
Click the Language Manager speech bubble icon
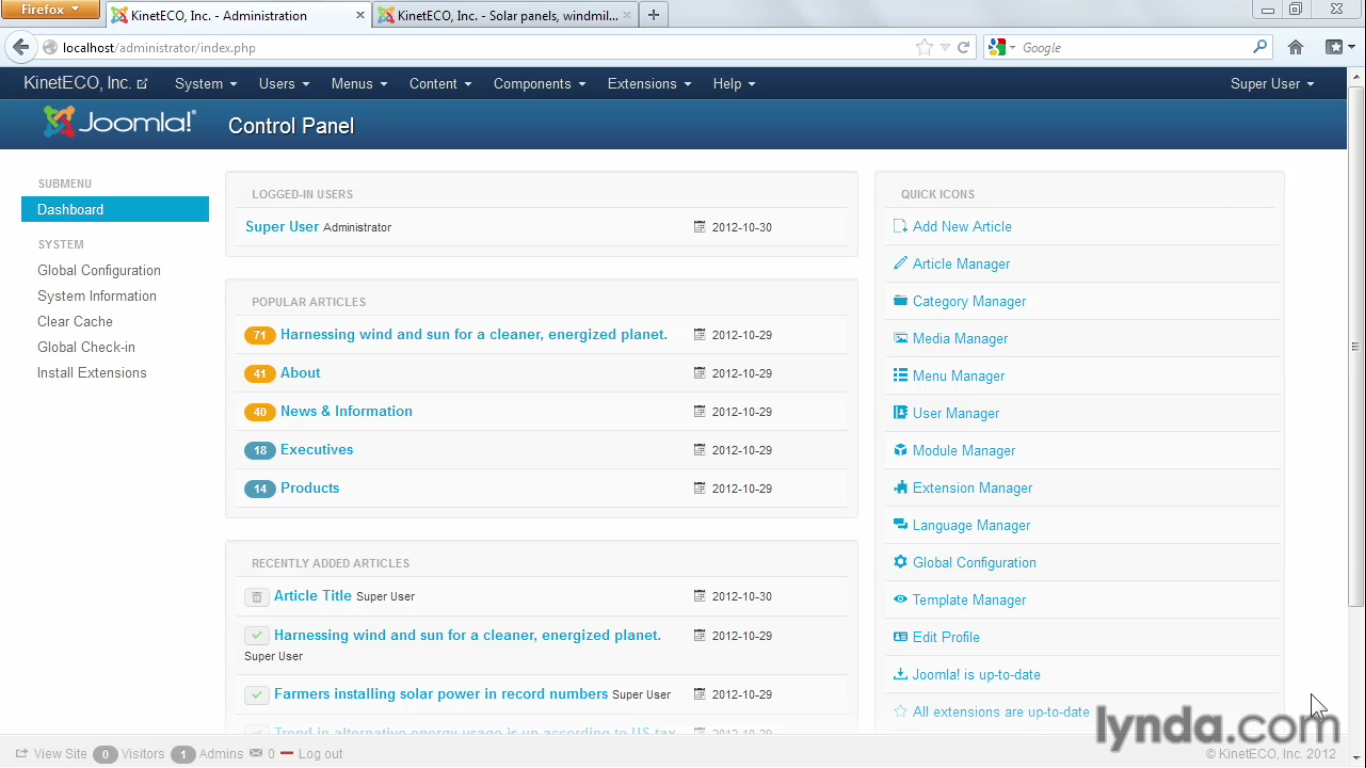900,524
